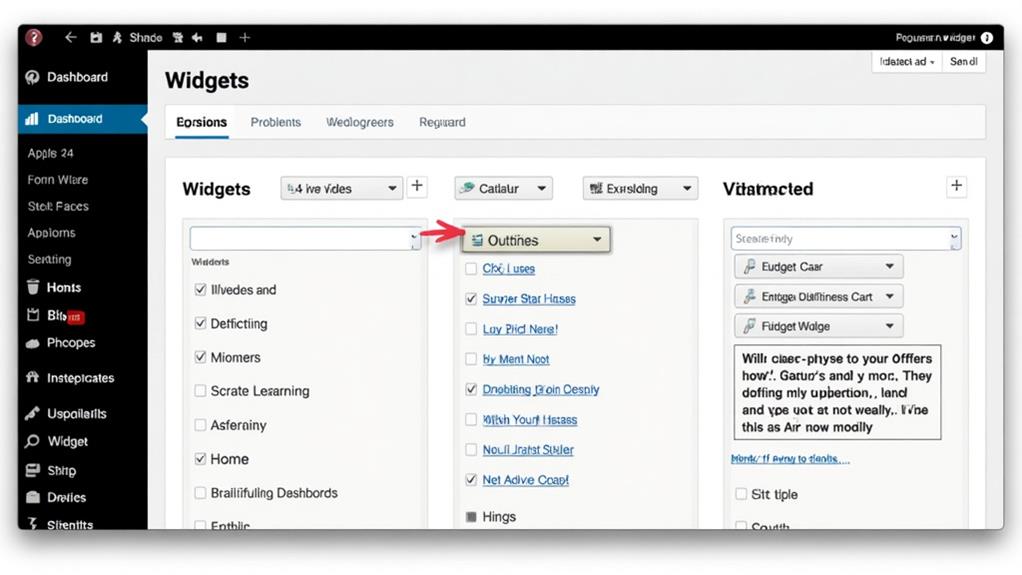Viewport: 1022px width, 575px height.
Task: Open the 'ive Vides' dropdown
Action: [x=342, y=188]
